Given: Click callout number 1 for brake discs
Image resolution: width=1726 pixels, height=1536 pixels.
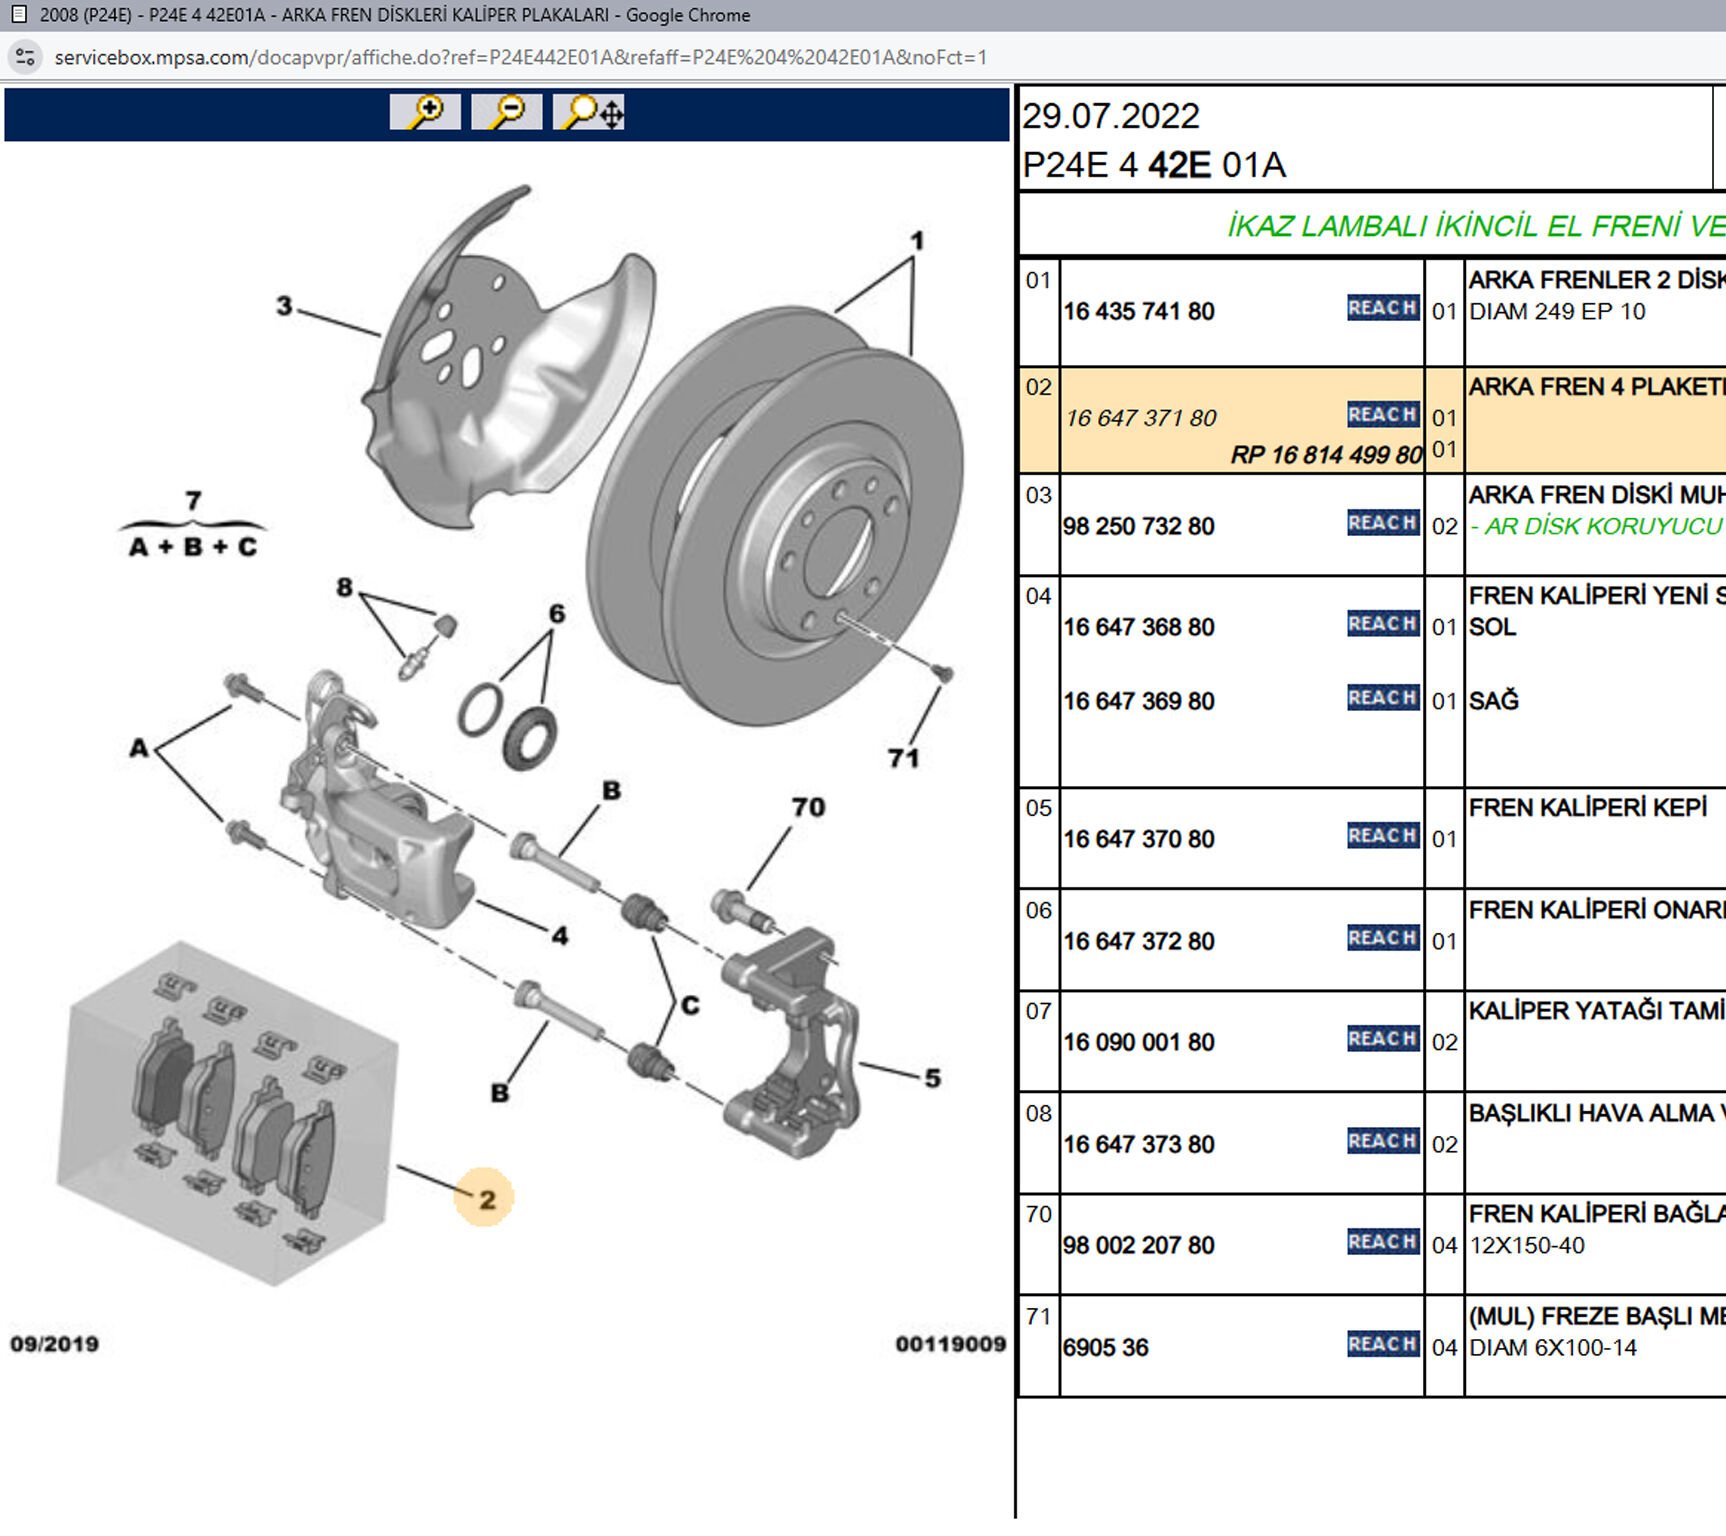Looking at the screenshot, I should click(x=916, y=241).
